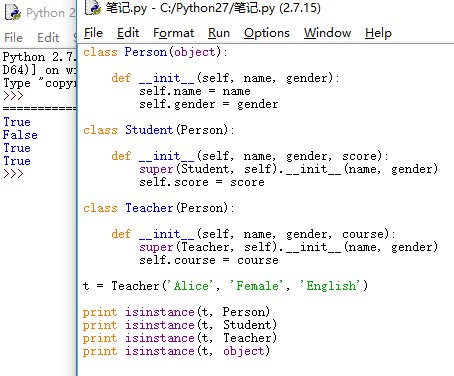Click Edit menu in Python Shell window

pyautogui.click(x=48, y=37)
